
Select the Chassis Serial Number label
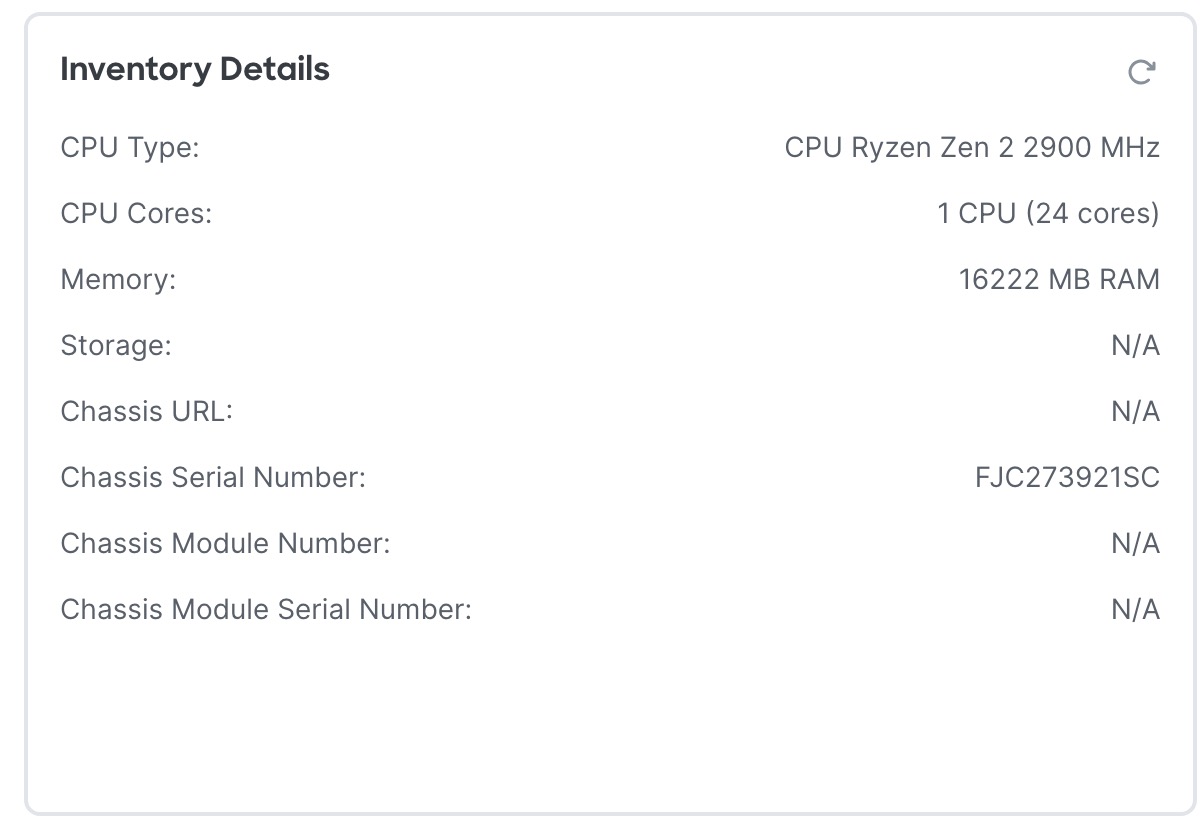pyautogui.click(x=213, y=478)
